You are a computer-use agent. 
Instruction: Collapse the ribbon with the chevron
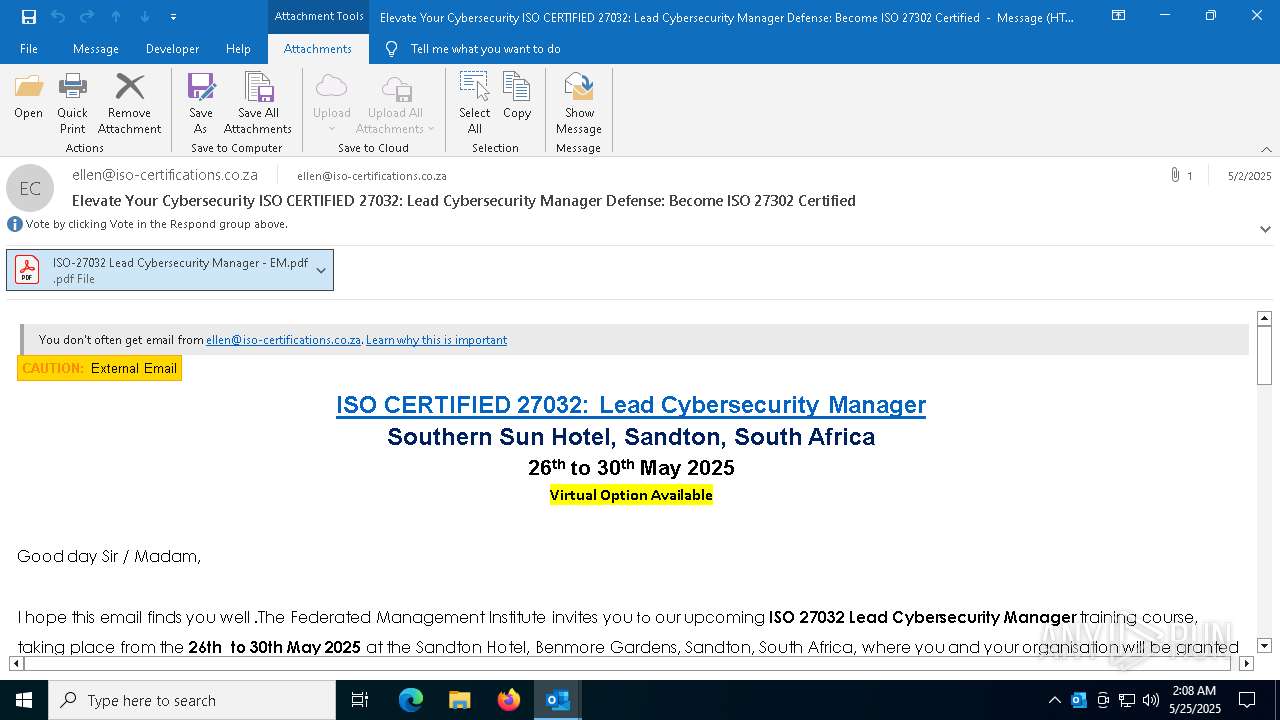click(1266, 149)
